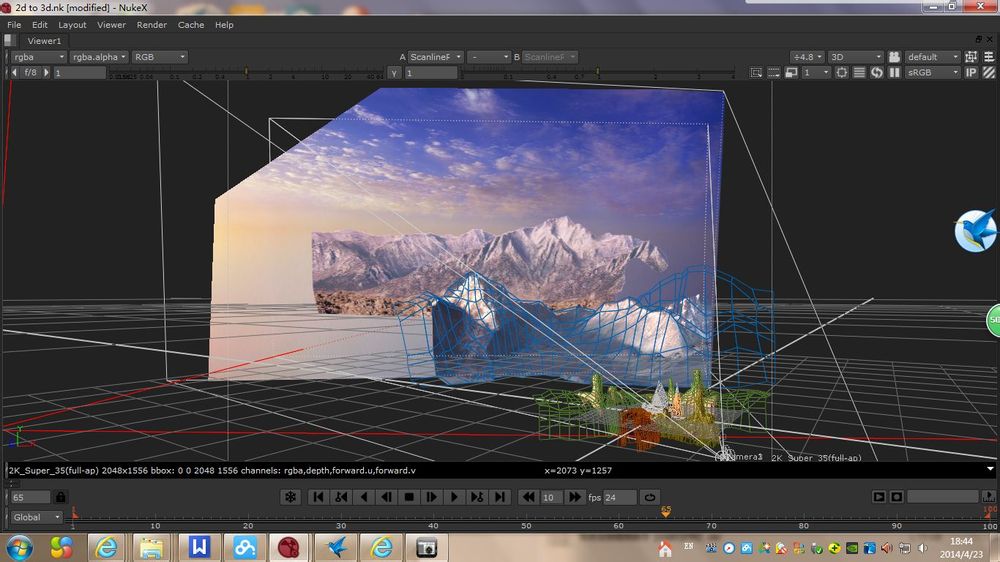
Task: Go to next keyframe
Action: [477, 497]
